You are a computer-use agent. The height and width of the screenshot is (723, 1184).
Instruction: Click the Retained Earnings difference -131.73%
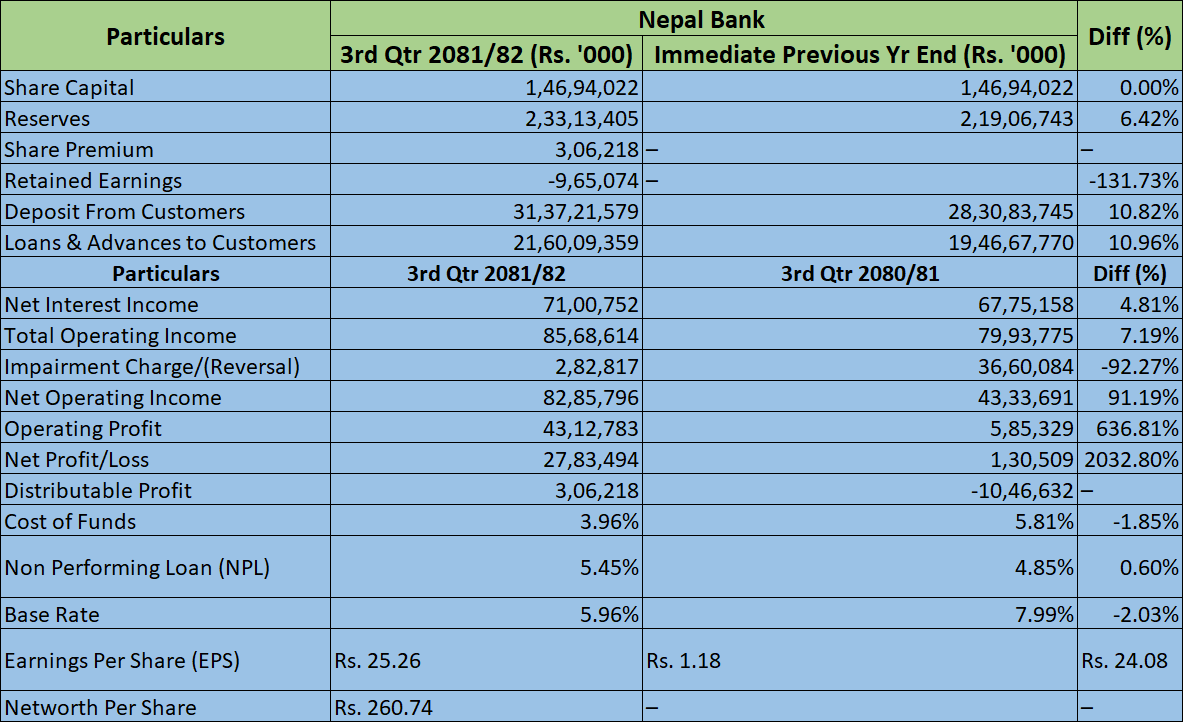[1133, 181]
